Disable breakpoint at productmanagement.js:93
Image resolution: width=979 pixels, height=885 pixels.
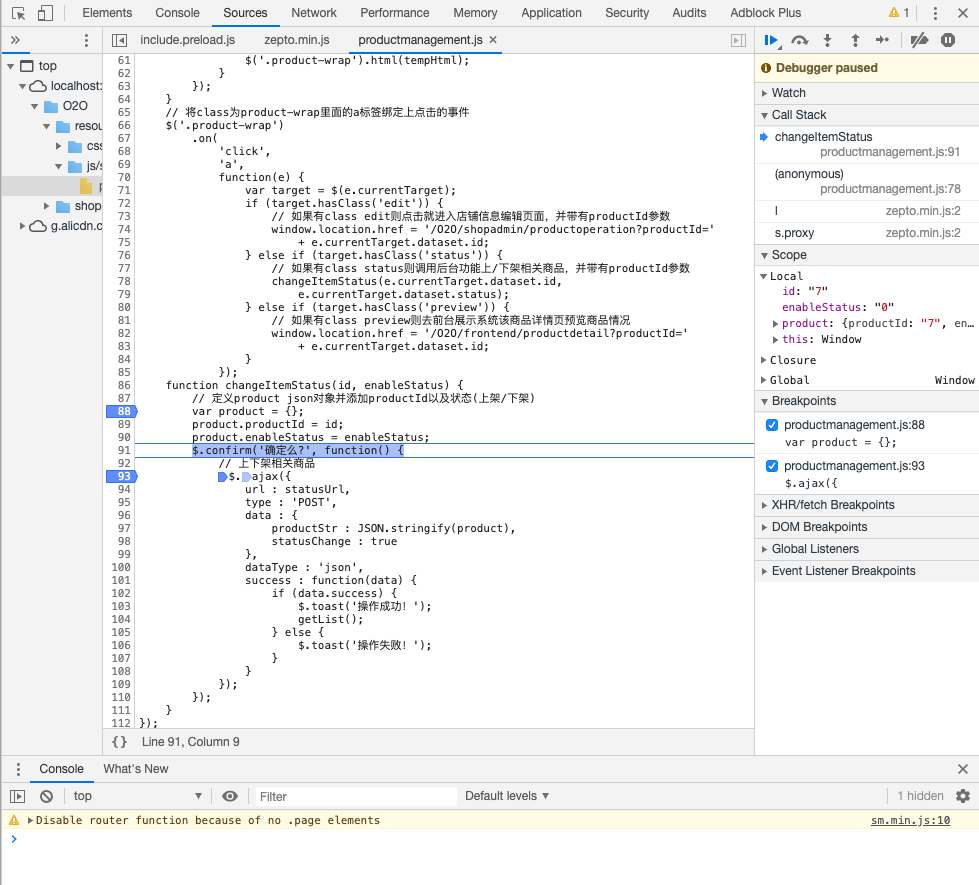point(772,466)
